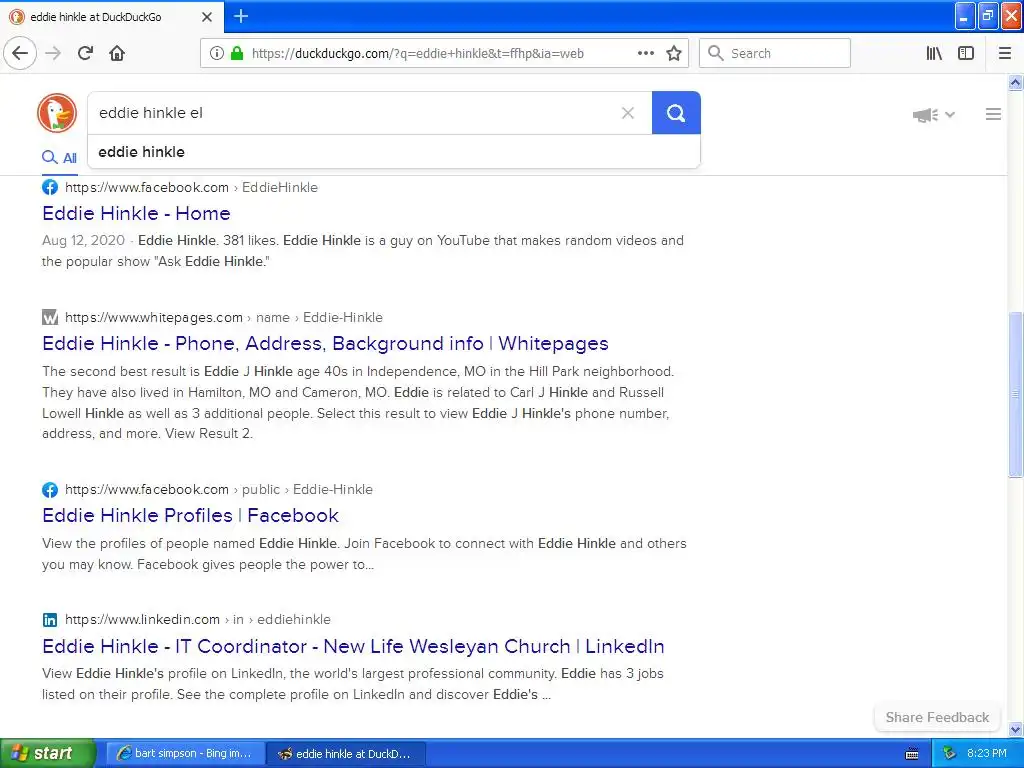Open DuckDuckGo side menu hamburger
1024x768 pixels.
tap(993, 114)
